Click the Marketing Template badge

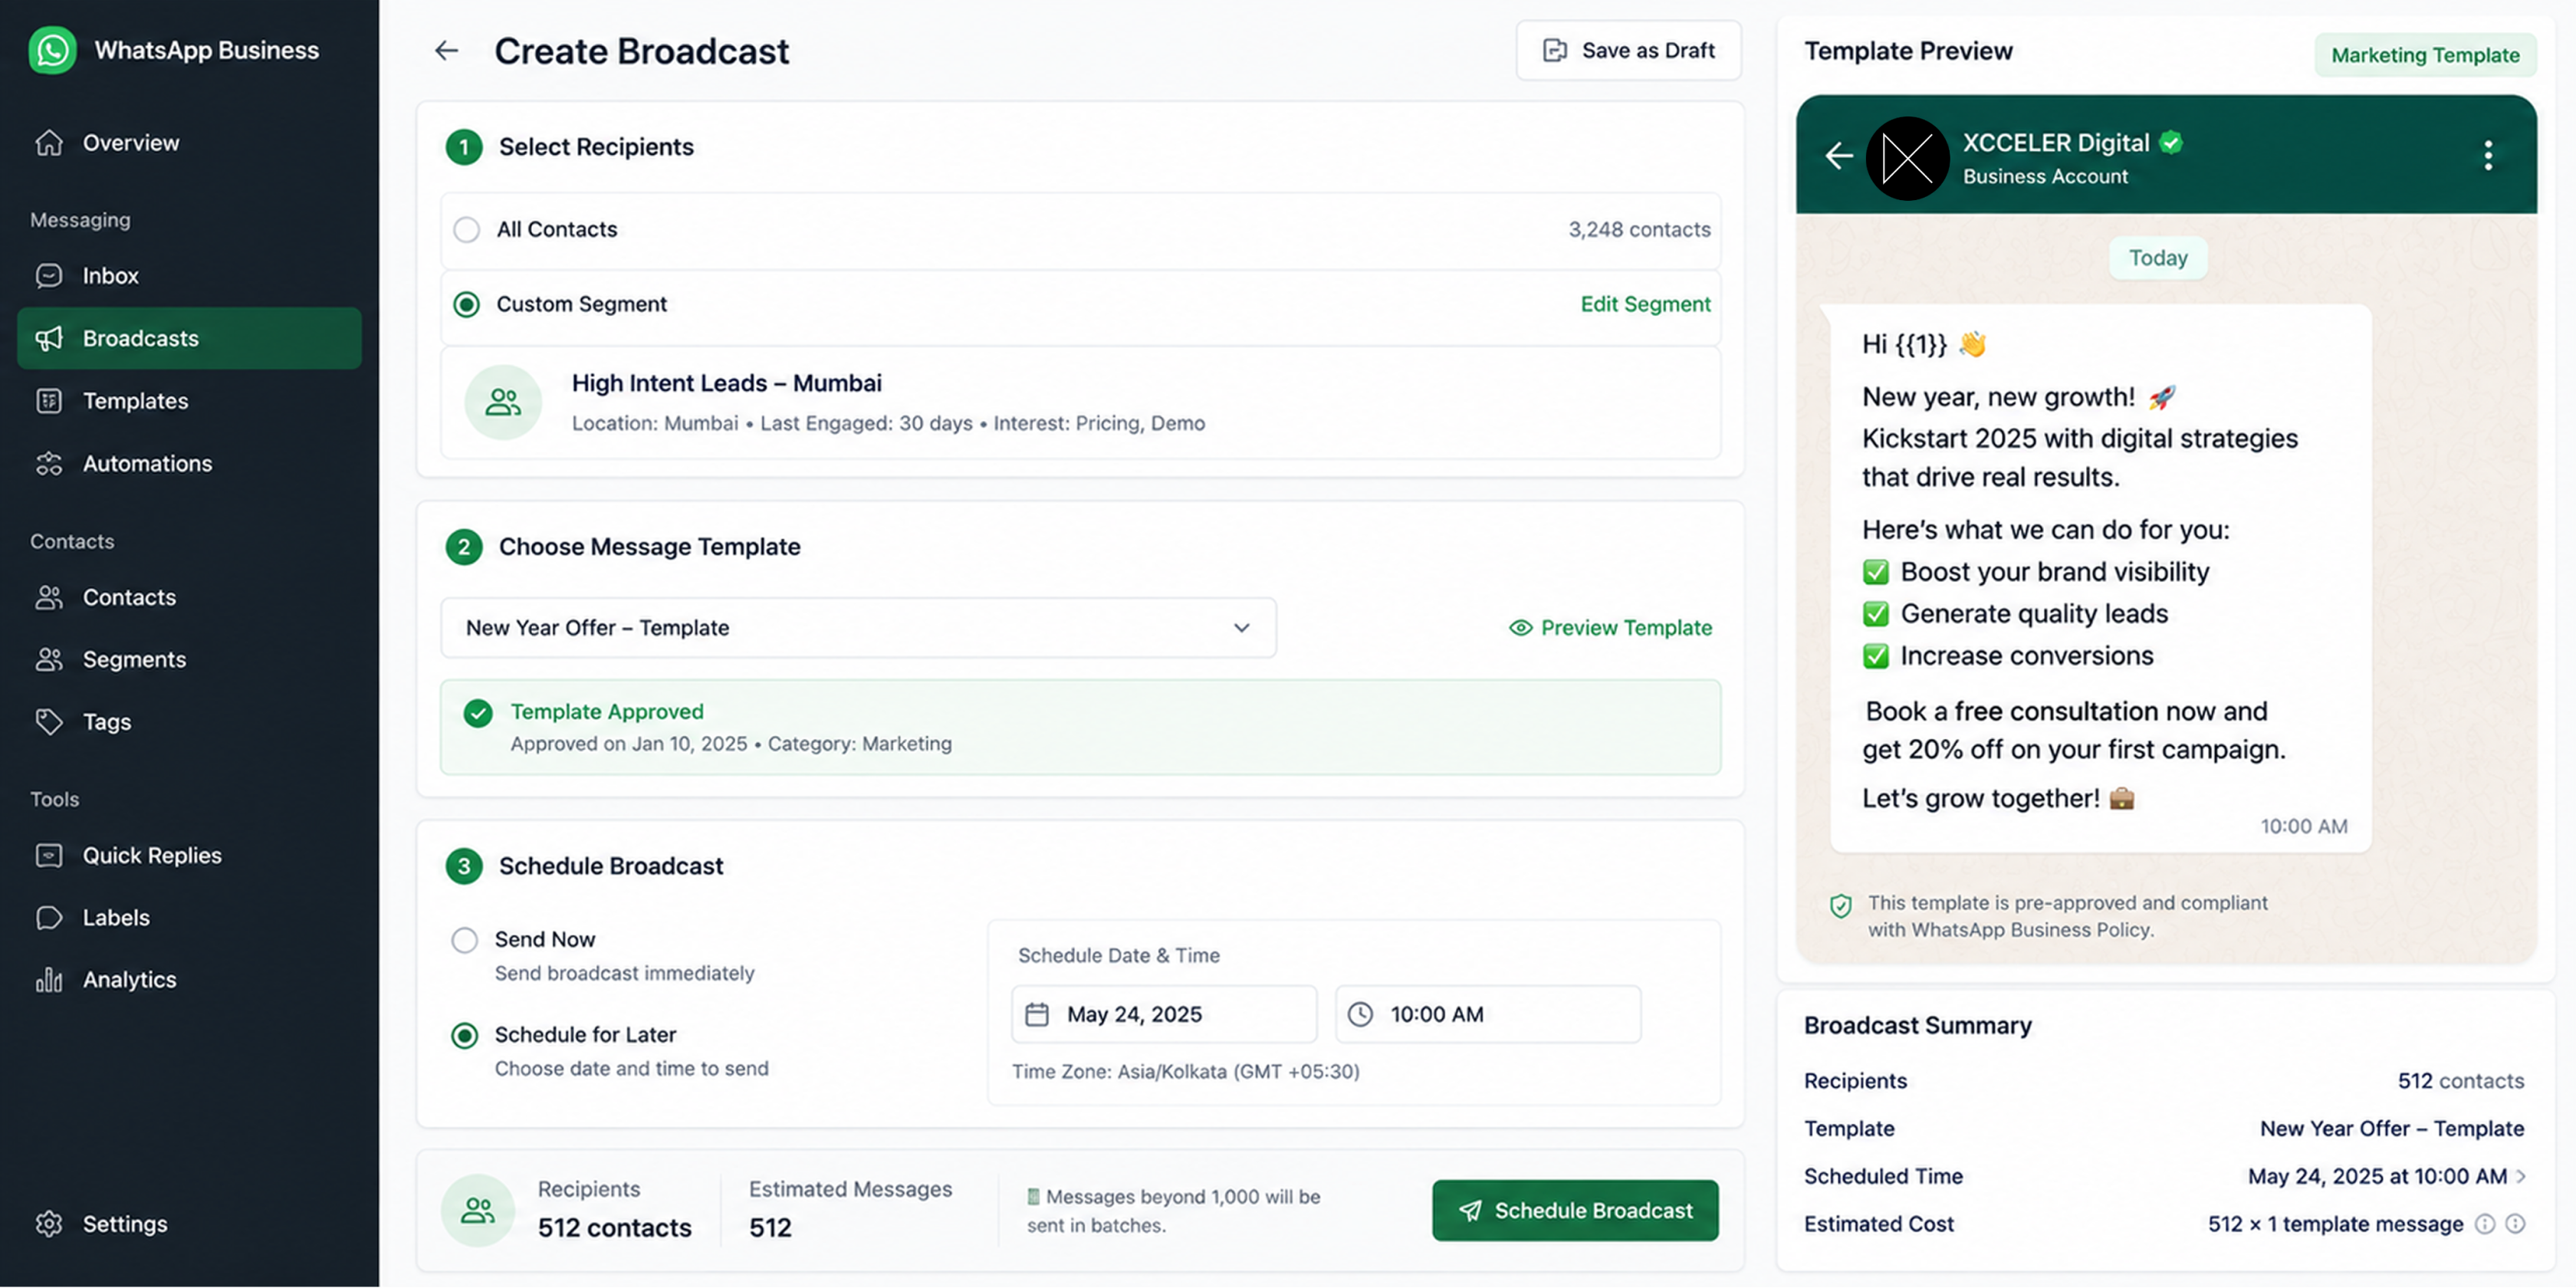(2425, 55)
